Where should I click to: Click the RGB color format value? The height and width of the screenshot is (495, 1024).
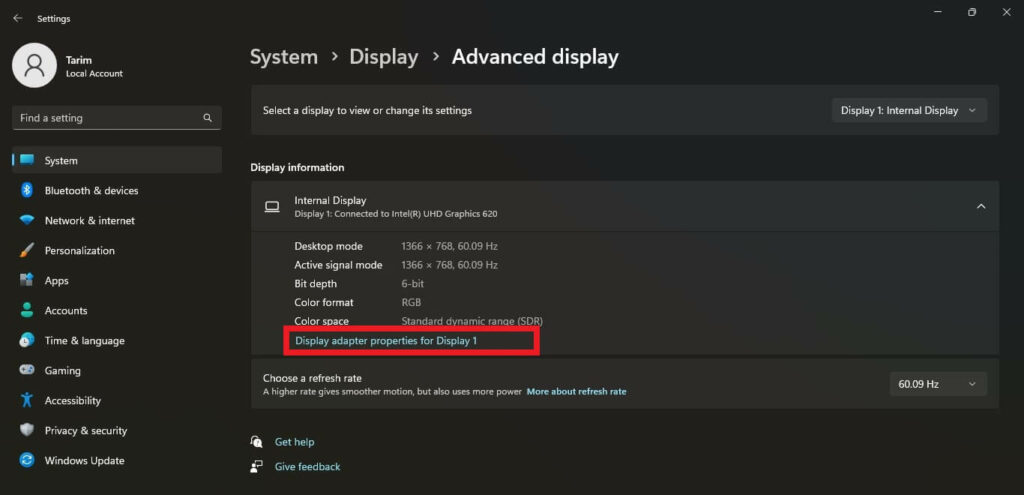411,302
